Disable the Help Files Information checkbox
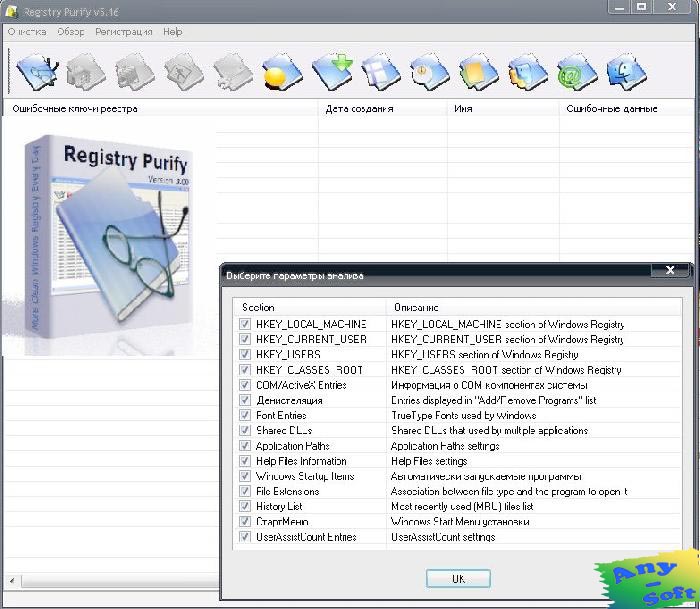The width and height of the screenshot is (700, 609). [x=245, y=461]
